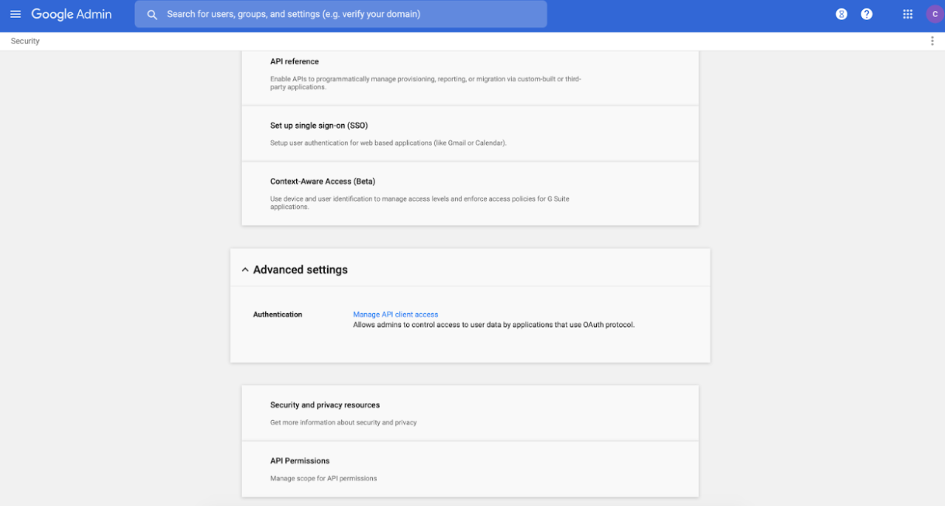The height and width of the screenshot is (506, 945).
Task: Open the three-dot more options menu
Action: 932,41
